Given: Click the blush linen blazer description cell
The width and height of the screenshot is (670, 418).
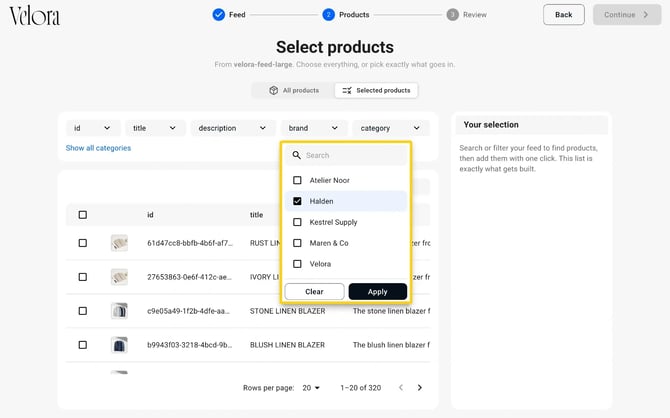Looking at the screenshot, I should 391,345.
